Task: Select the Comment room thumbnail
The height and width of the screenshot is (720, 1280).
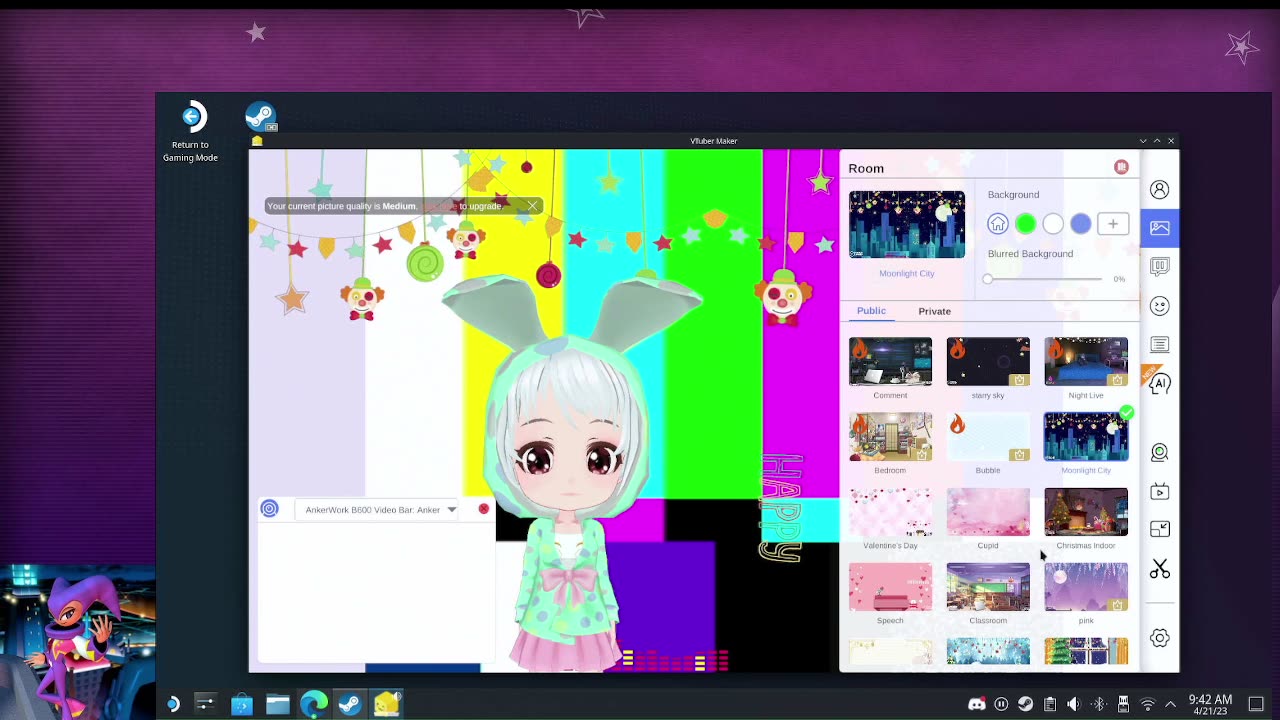Action: pyautogui.click(x=890, y=361)
